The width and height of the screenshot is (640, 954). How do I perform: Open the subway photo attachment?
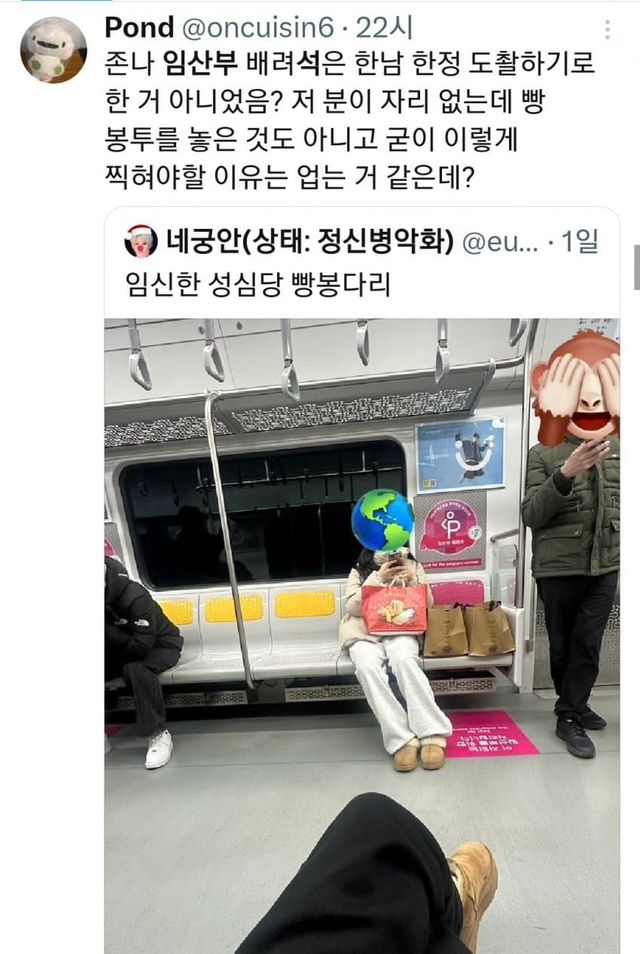point(362,636)
